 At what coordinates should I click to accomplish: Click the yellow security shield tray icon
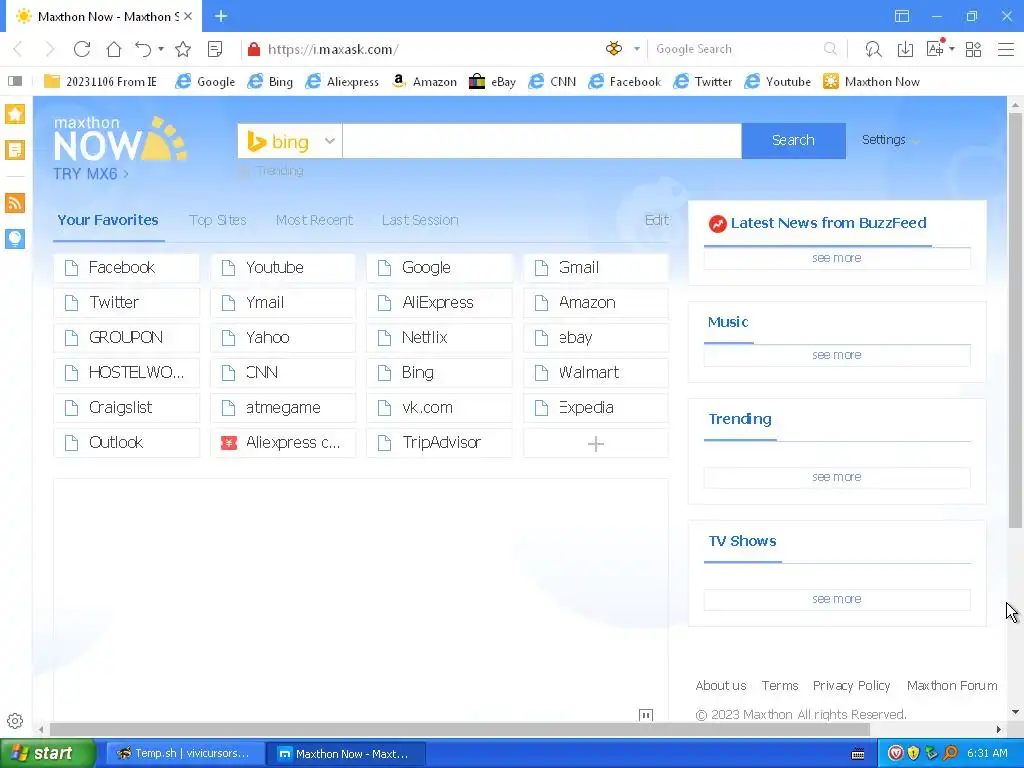click(x=913, y=754)
